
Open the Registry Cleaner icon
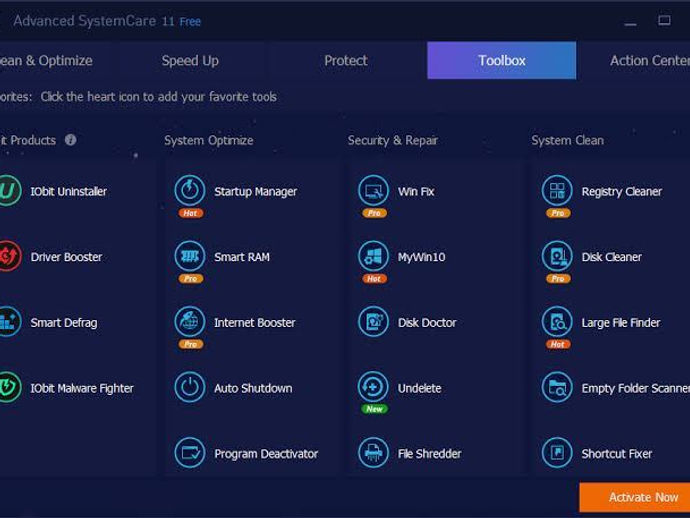click(x=557, y=191)
